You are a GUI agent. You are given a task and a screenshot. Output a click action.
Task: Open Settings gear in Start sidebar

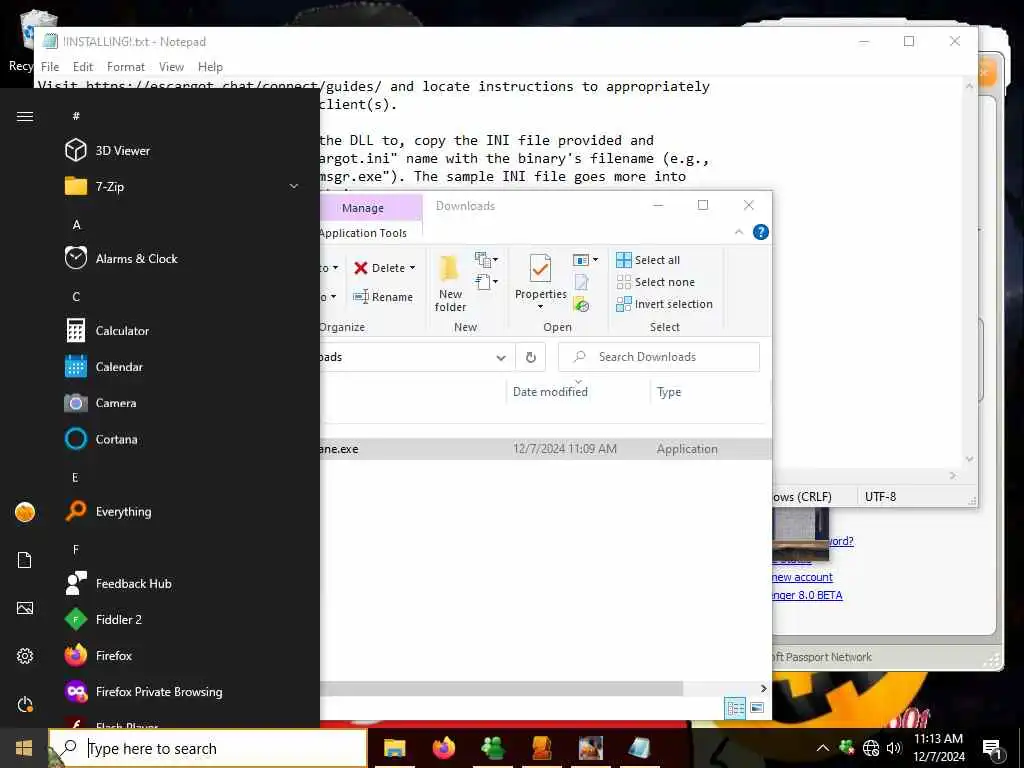25,656
